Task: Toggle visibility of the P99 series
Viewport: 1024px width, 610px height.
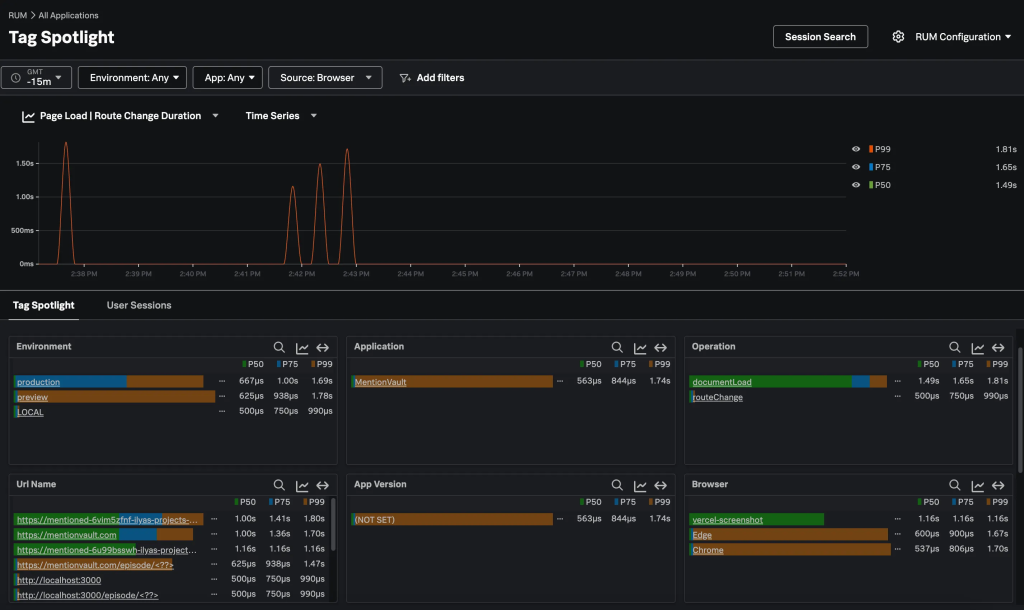Action: [x=856, y=149]
